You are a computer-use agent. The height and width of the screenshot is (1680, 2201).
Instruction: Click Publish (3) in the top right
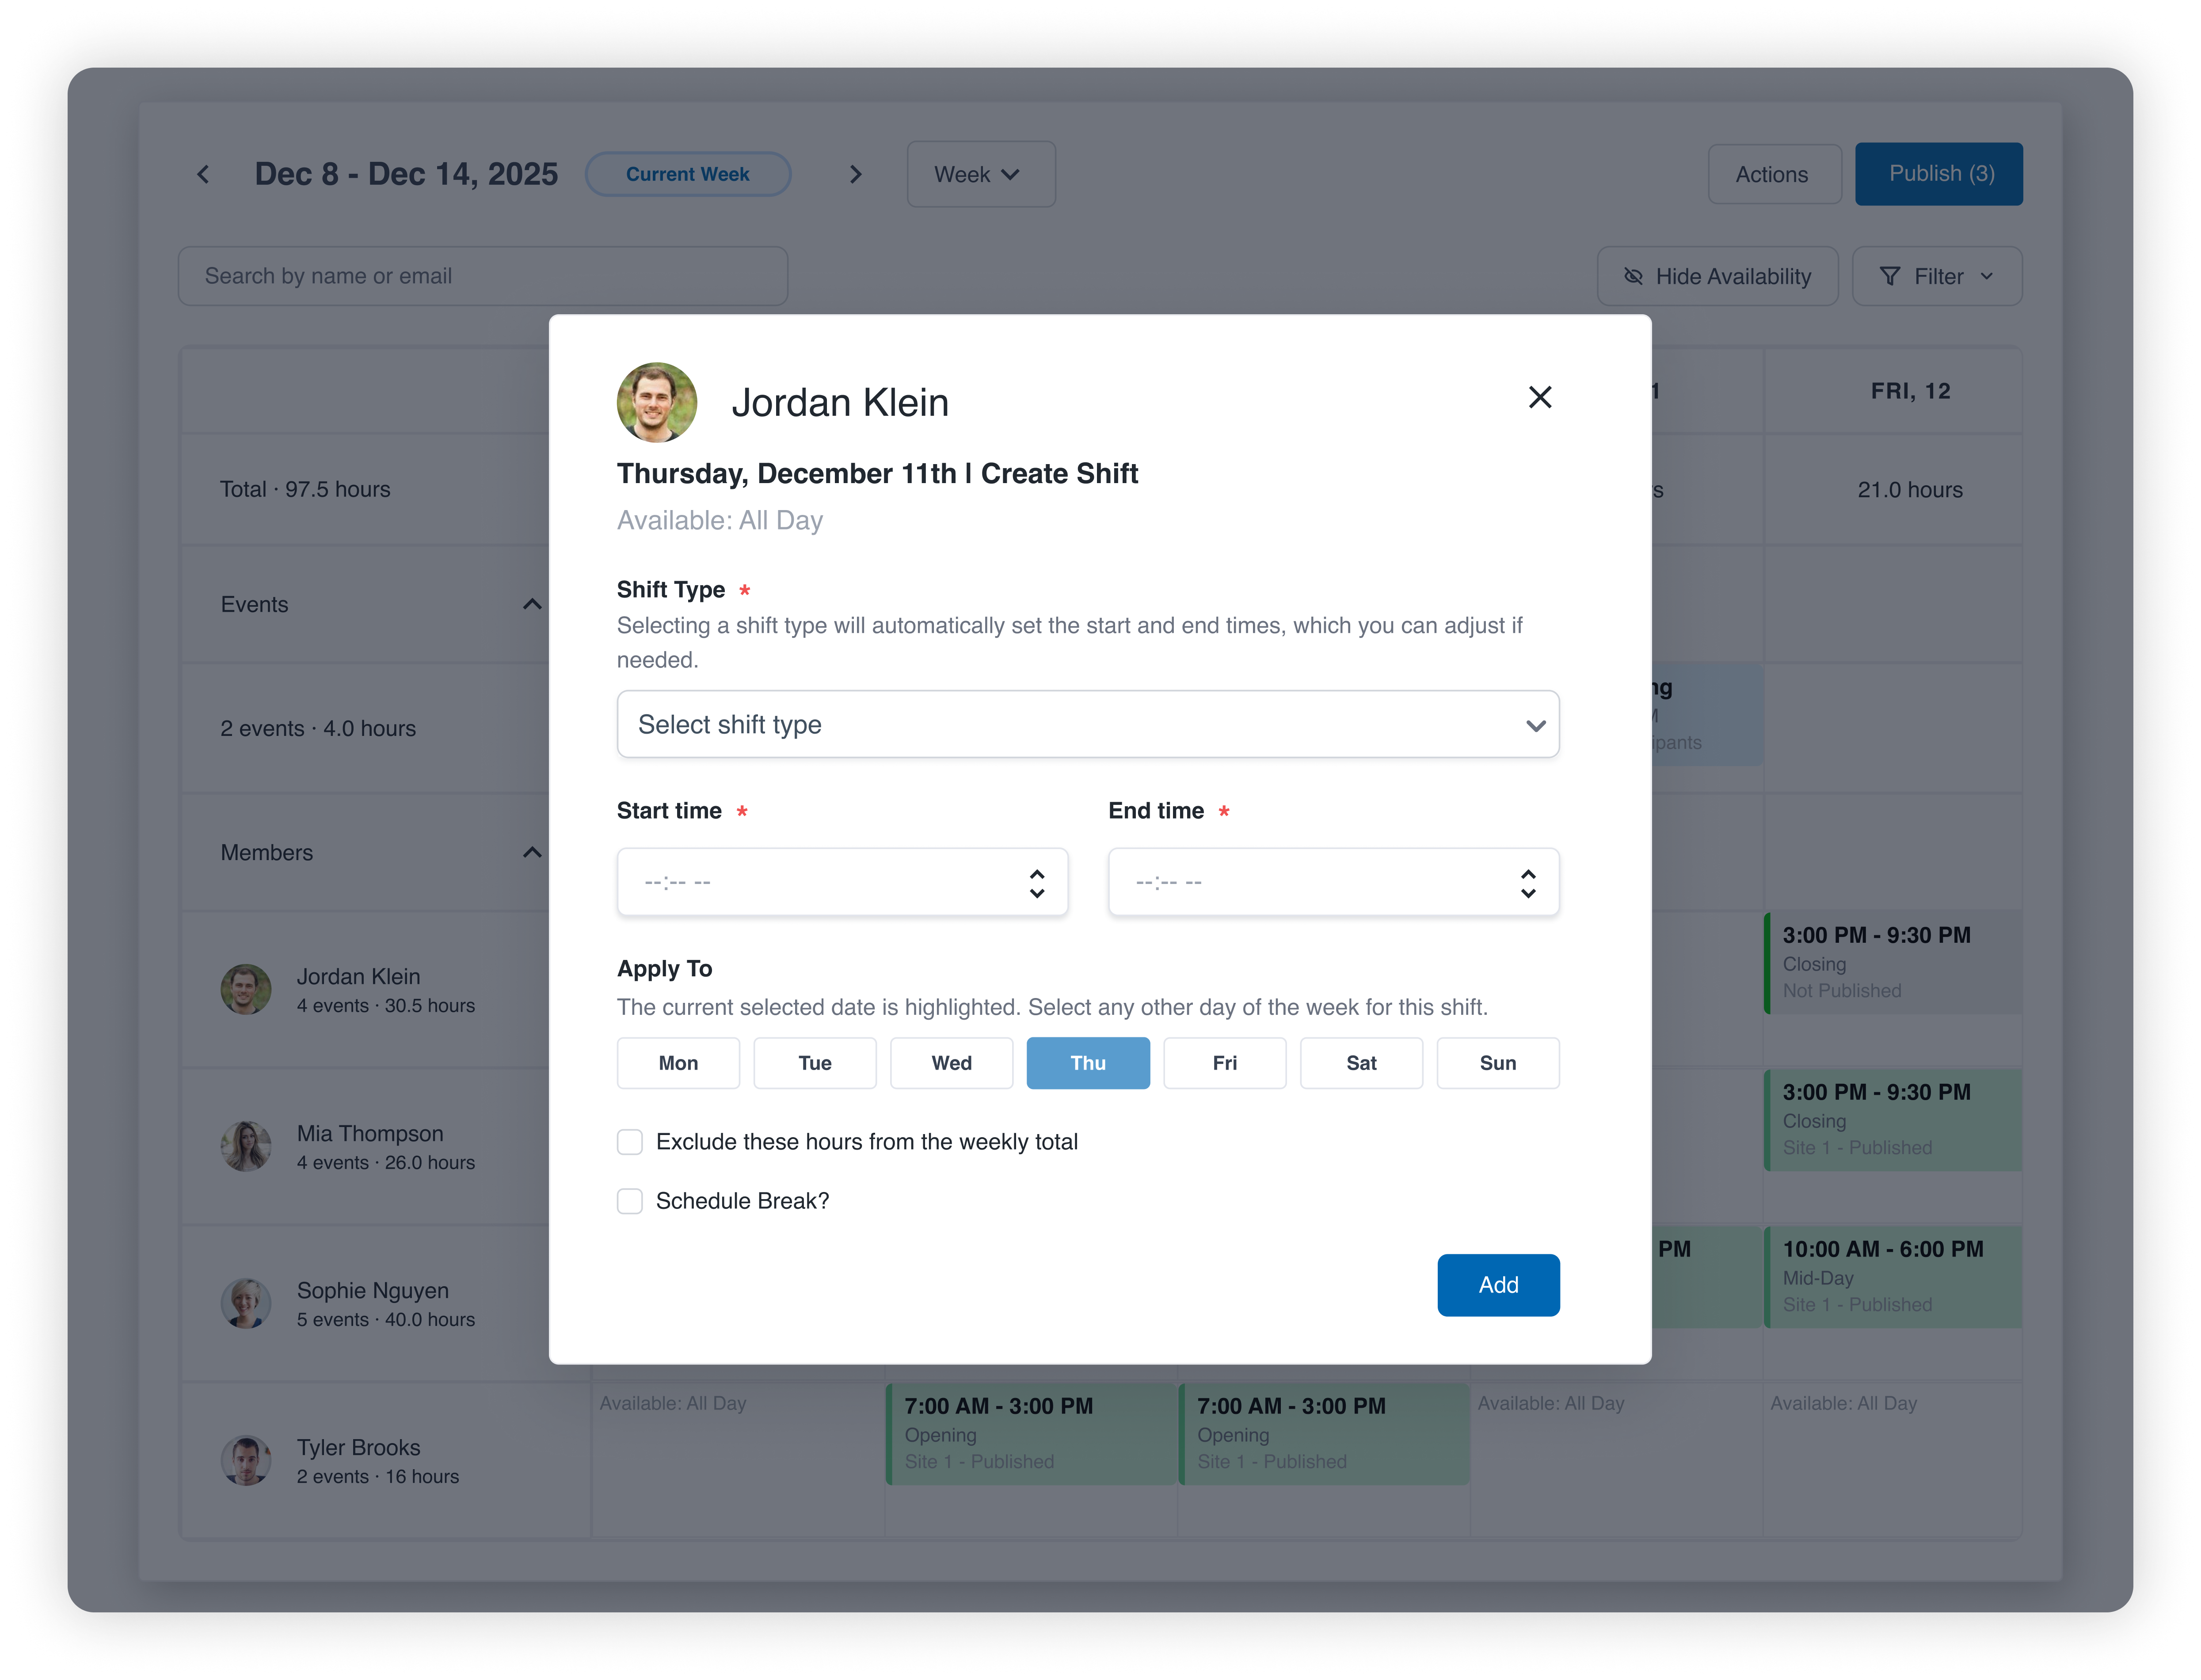point(1938,174)
